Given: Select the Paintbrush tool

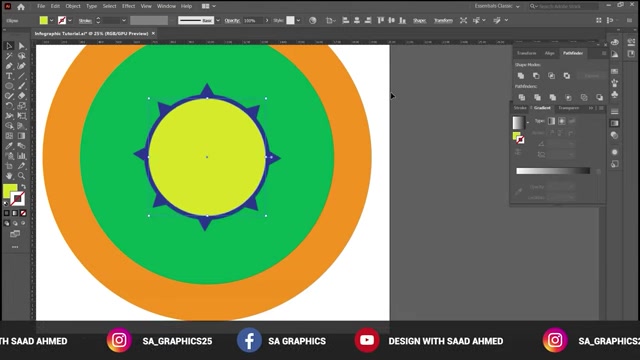Looking at the screenshot, I should coord(21,86).
